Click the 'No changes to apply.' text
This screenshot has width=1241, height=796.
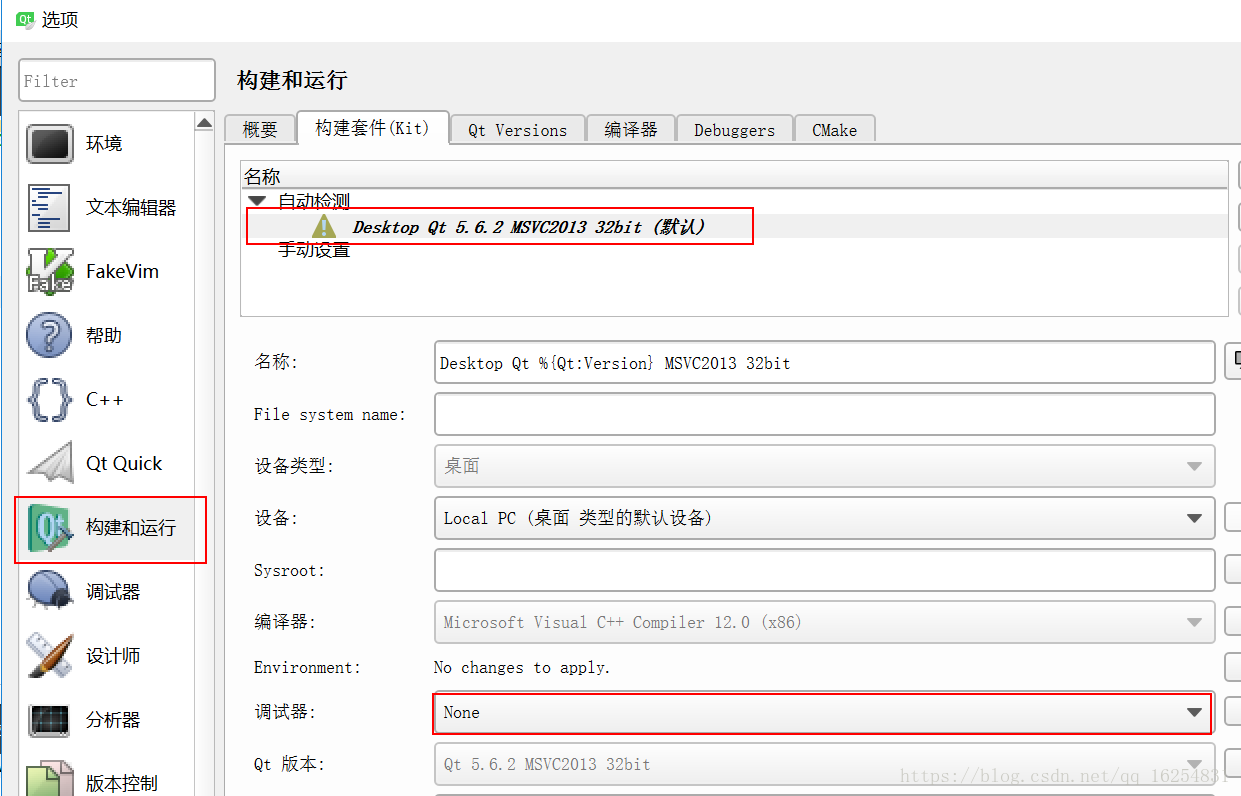coord(522,667)
